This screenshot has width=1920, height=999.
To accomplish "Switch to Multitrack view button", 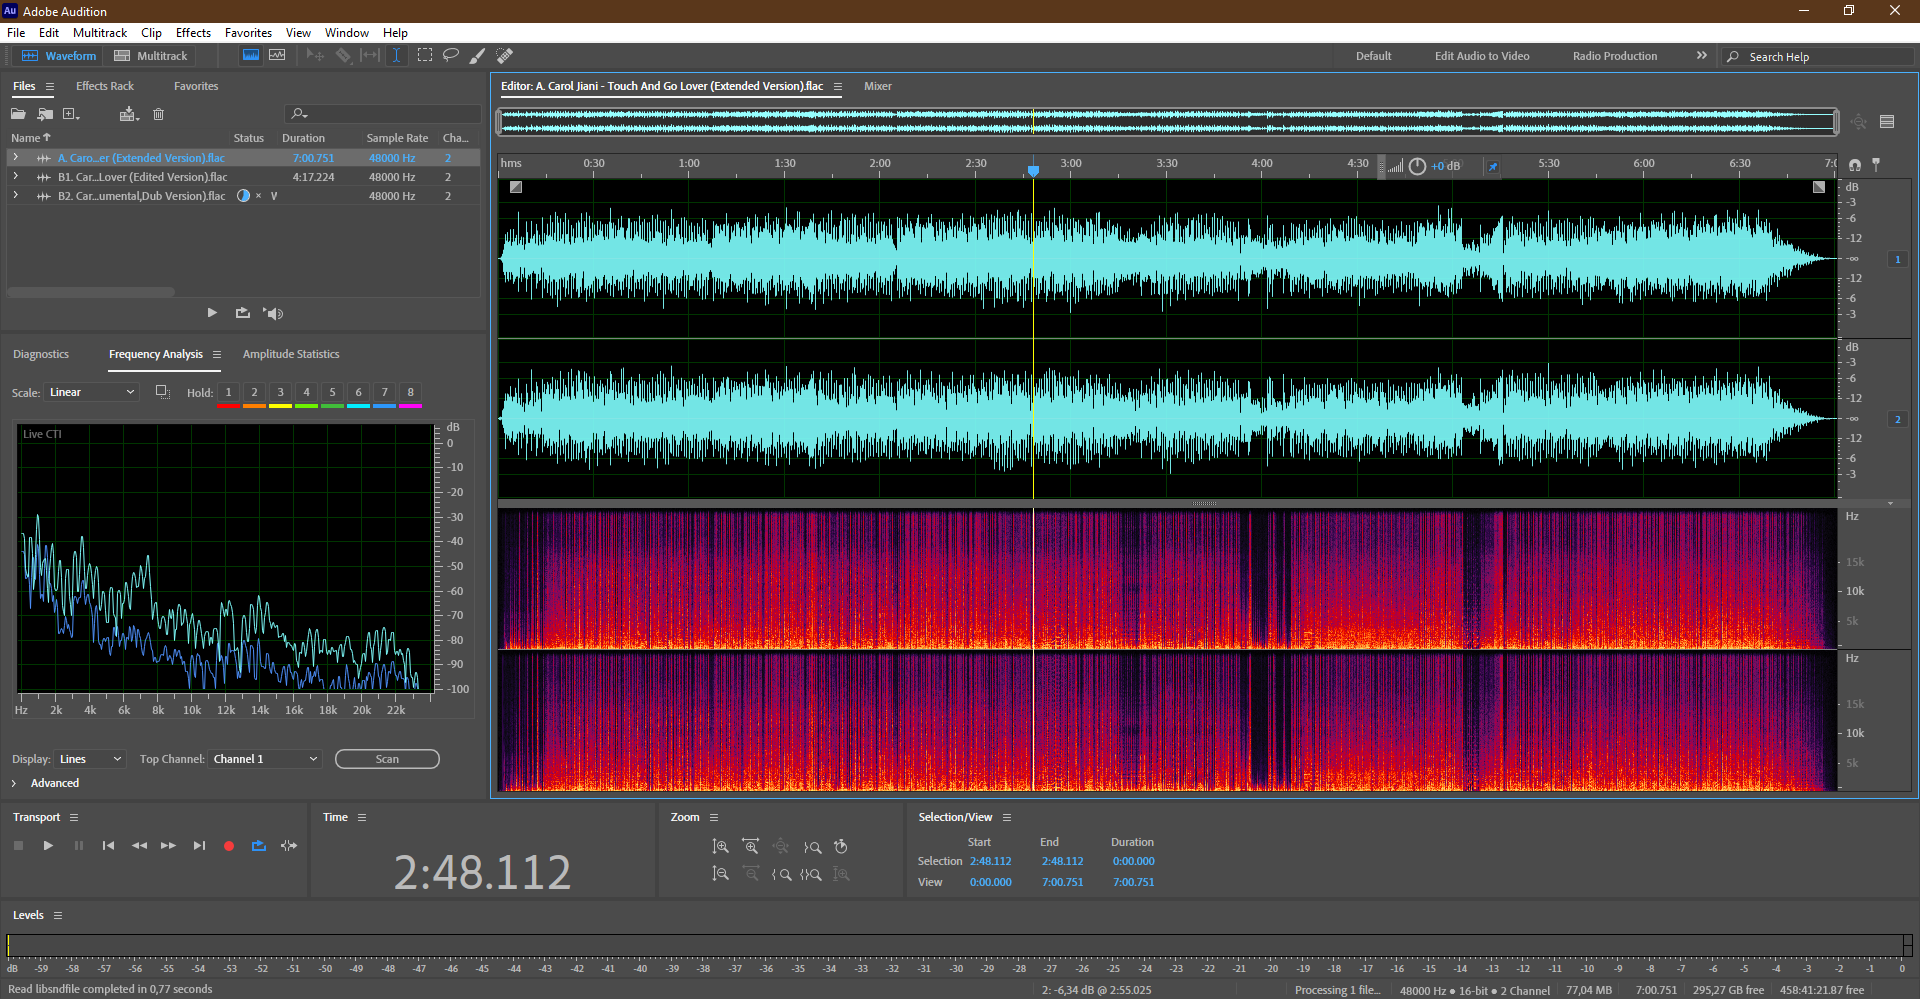I will pyautogui.click(x=151, y=56).
